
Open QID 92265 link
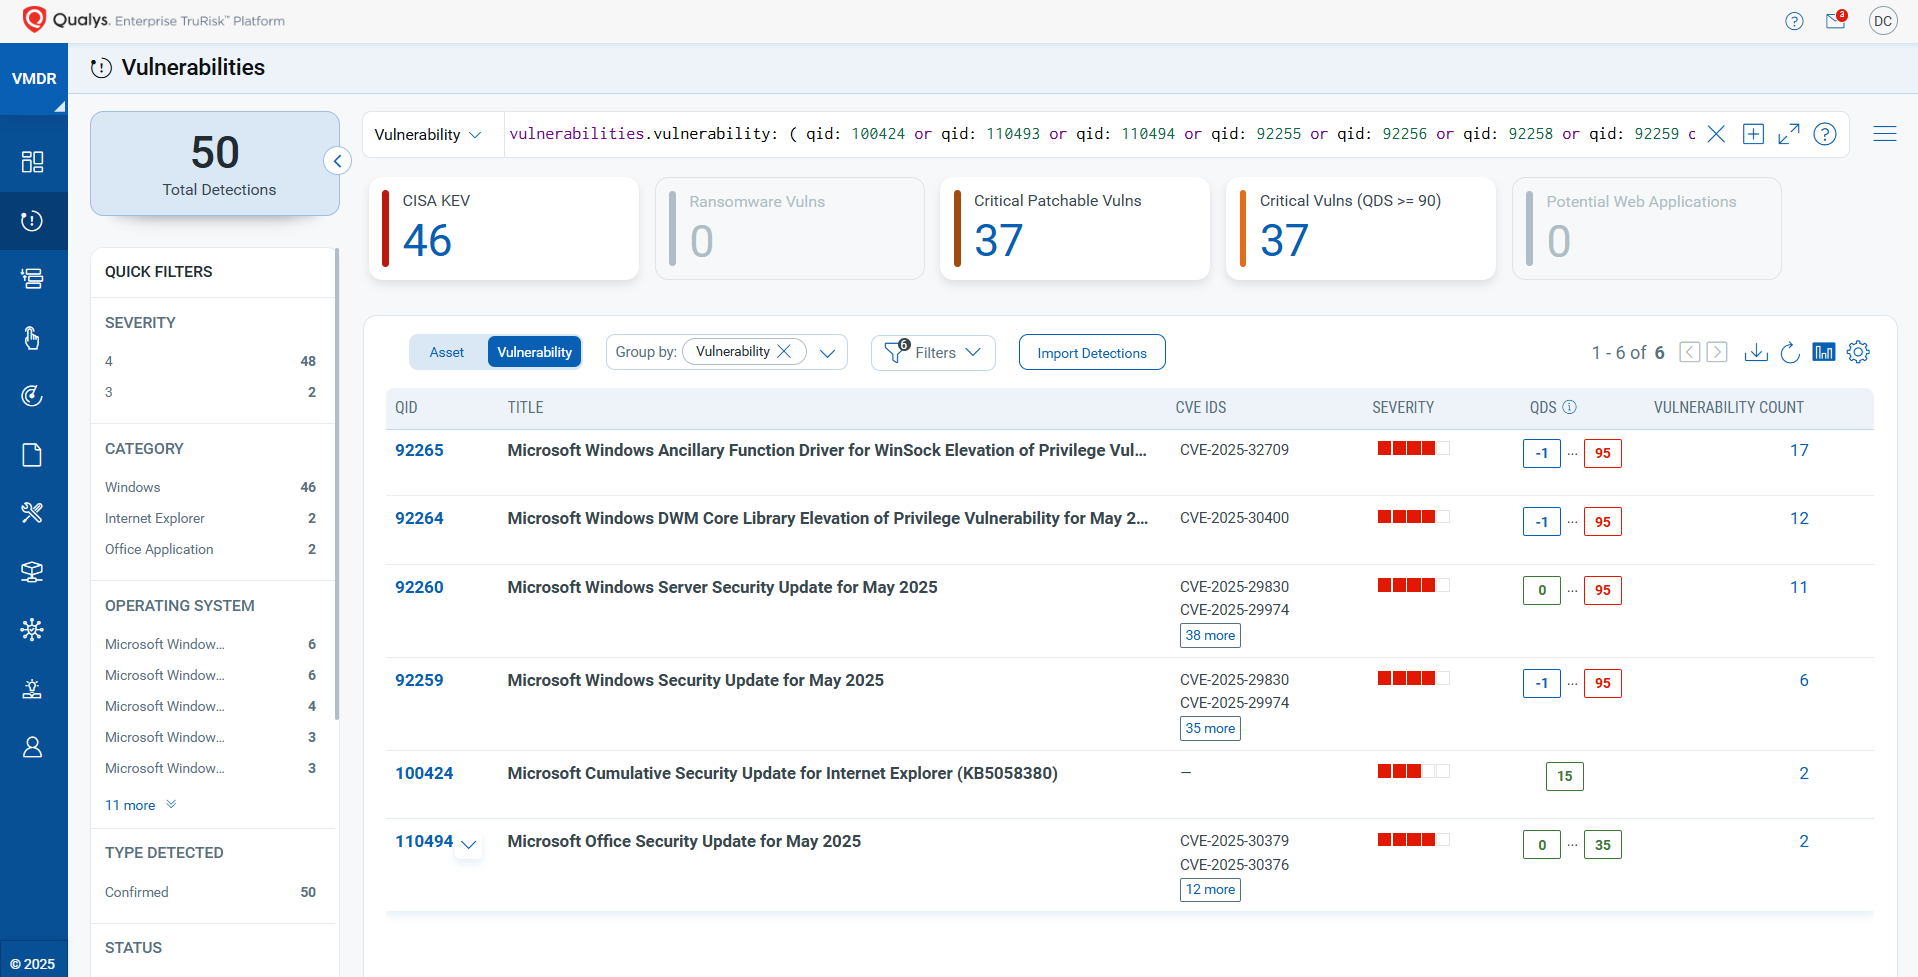click(x=419, y=450)
